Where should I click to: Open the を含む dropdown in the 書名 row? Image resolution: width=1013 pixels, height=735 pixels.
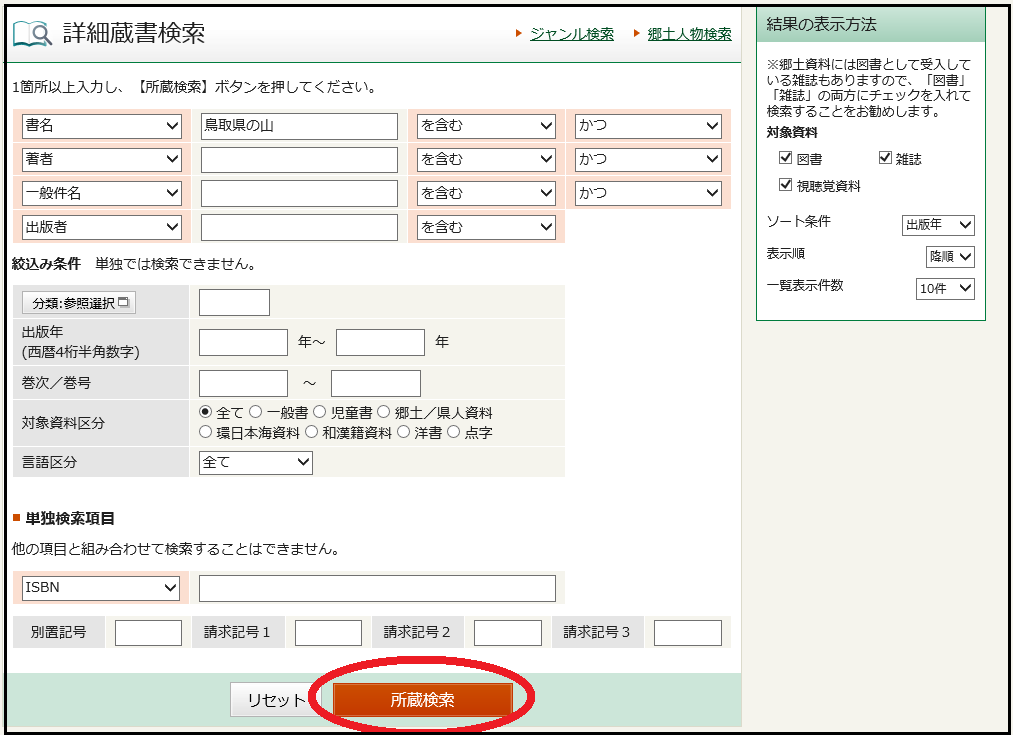[486, 125]
